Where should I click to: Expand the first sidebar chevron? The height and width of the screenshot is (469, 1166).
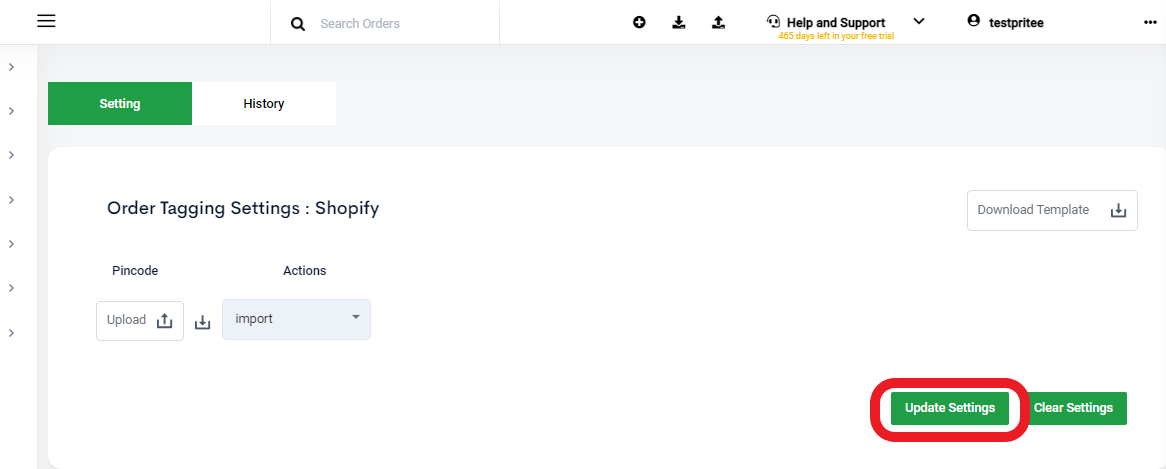tap(11, 67)
